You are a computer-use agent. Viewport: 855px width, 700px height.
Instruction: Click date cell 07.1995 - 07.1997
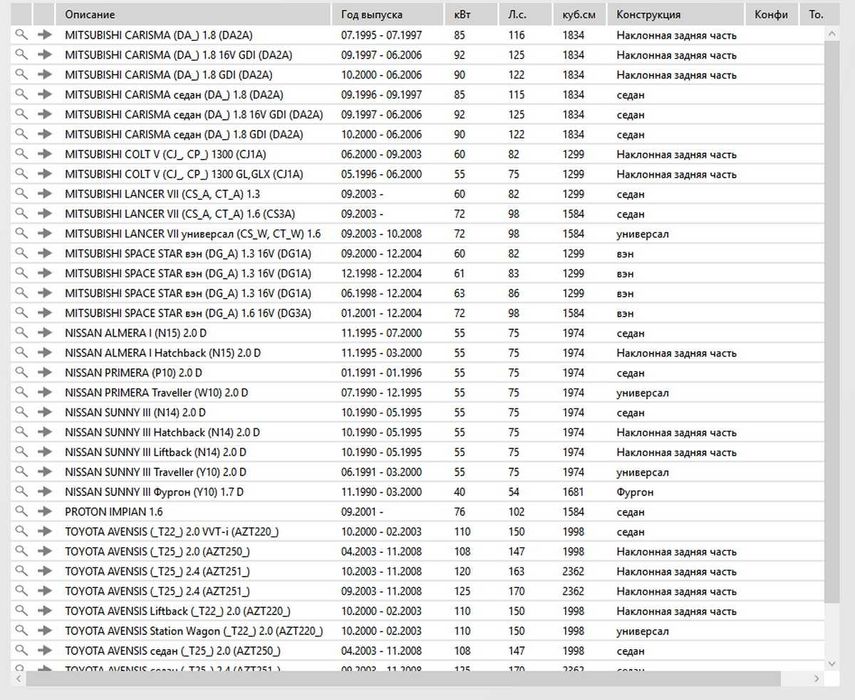pos(381,35)
